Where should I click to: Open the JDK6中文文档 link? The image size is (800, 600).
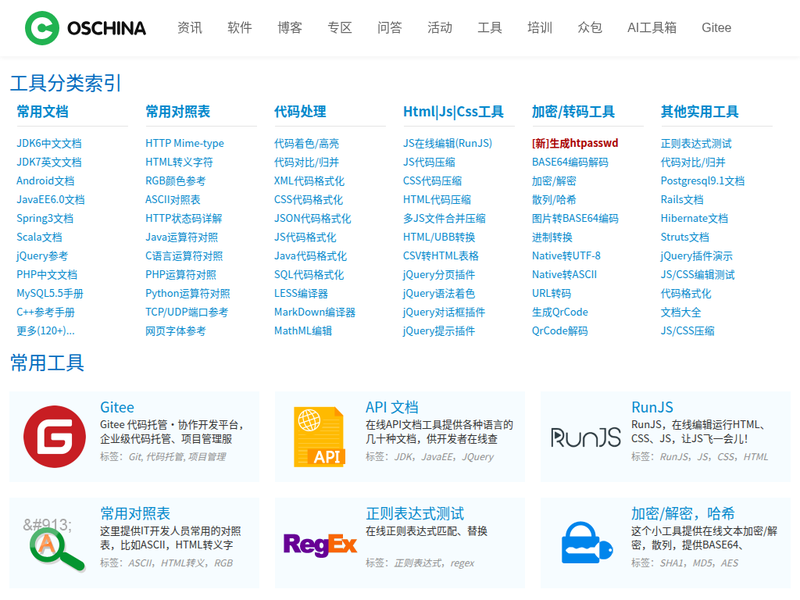point(49,143)
